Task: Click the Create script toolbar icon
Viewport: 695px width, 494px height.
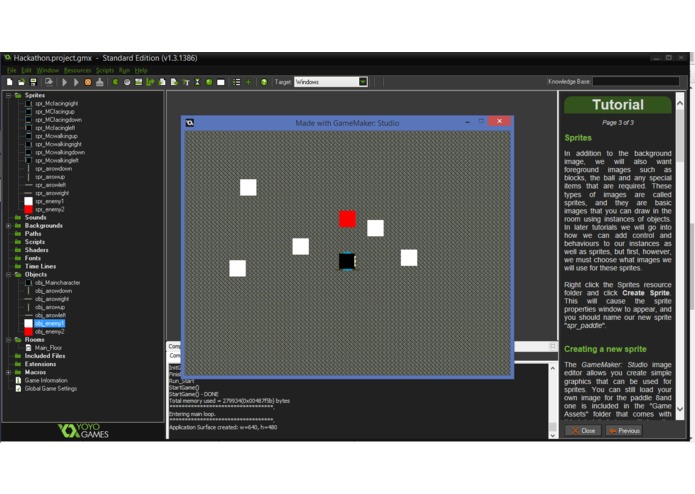Action: pos(162,82)
